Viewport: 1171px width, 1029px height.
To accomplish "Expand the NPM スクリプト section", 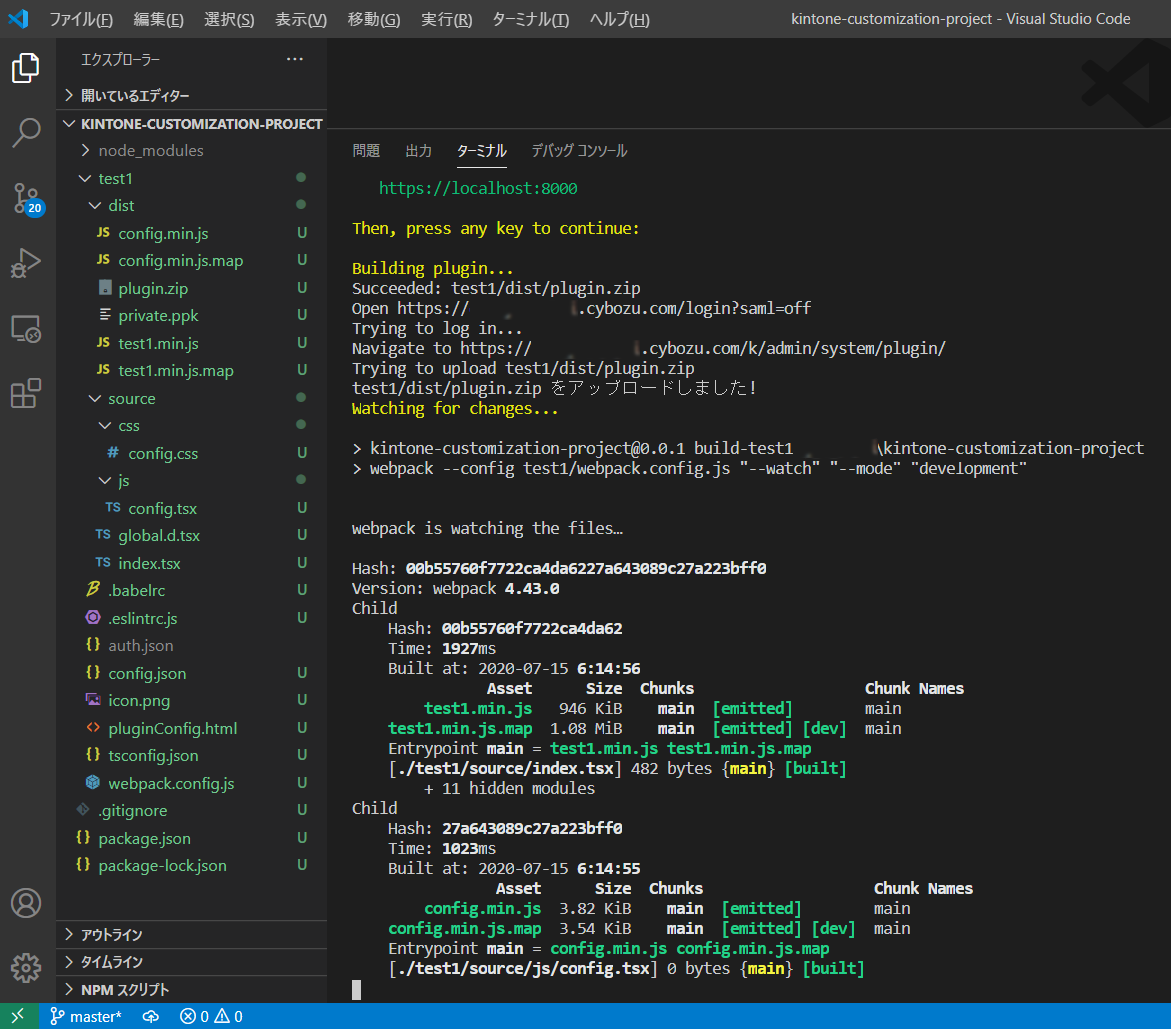I will pyautogui.click(x=124, y=990).
